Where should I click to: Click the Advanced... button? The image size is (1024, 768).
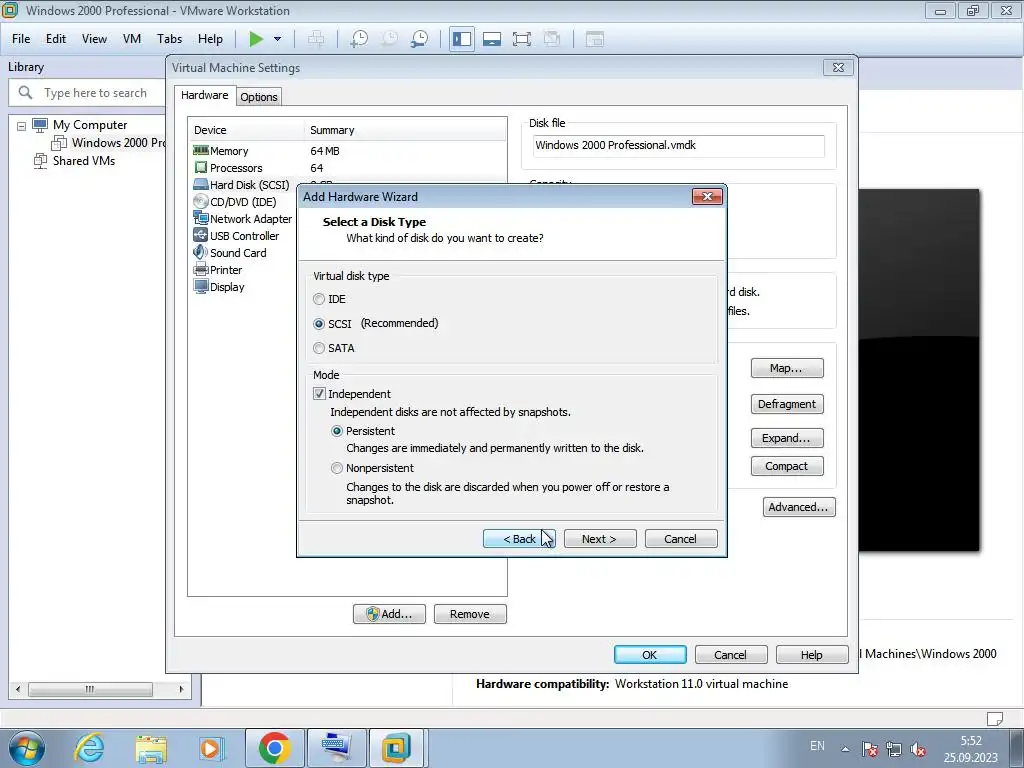click(799, 507)
